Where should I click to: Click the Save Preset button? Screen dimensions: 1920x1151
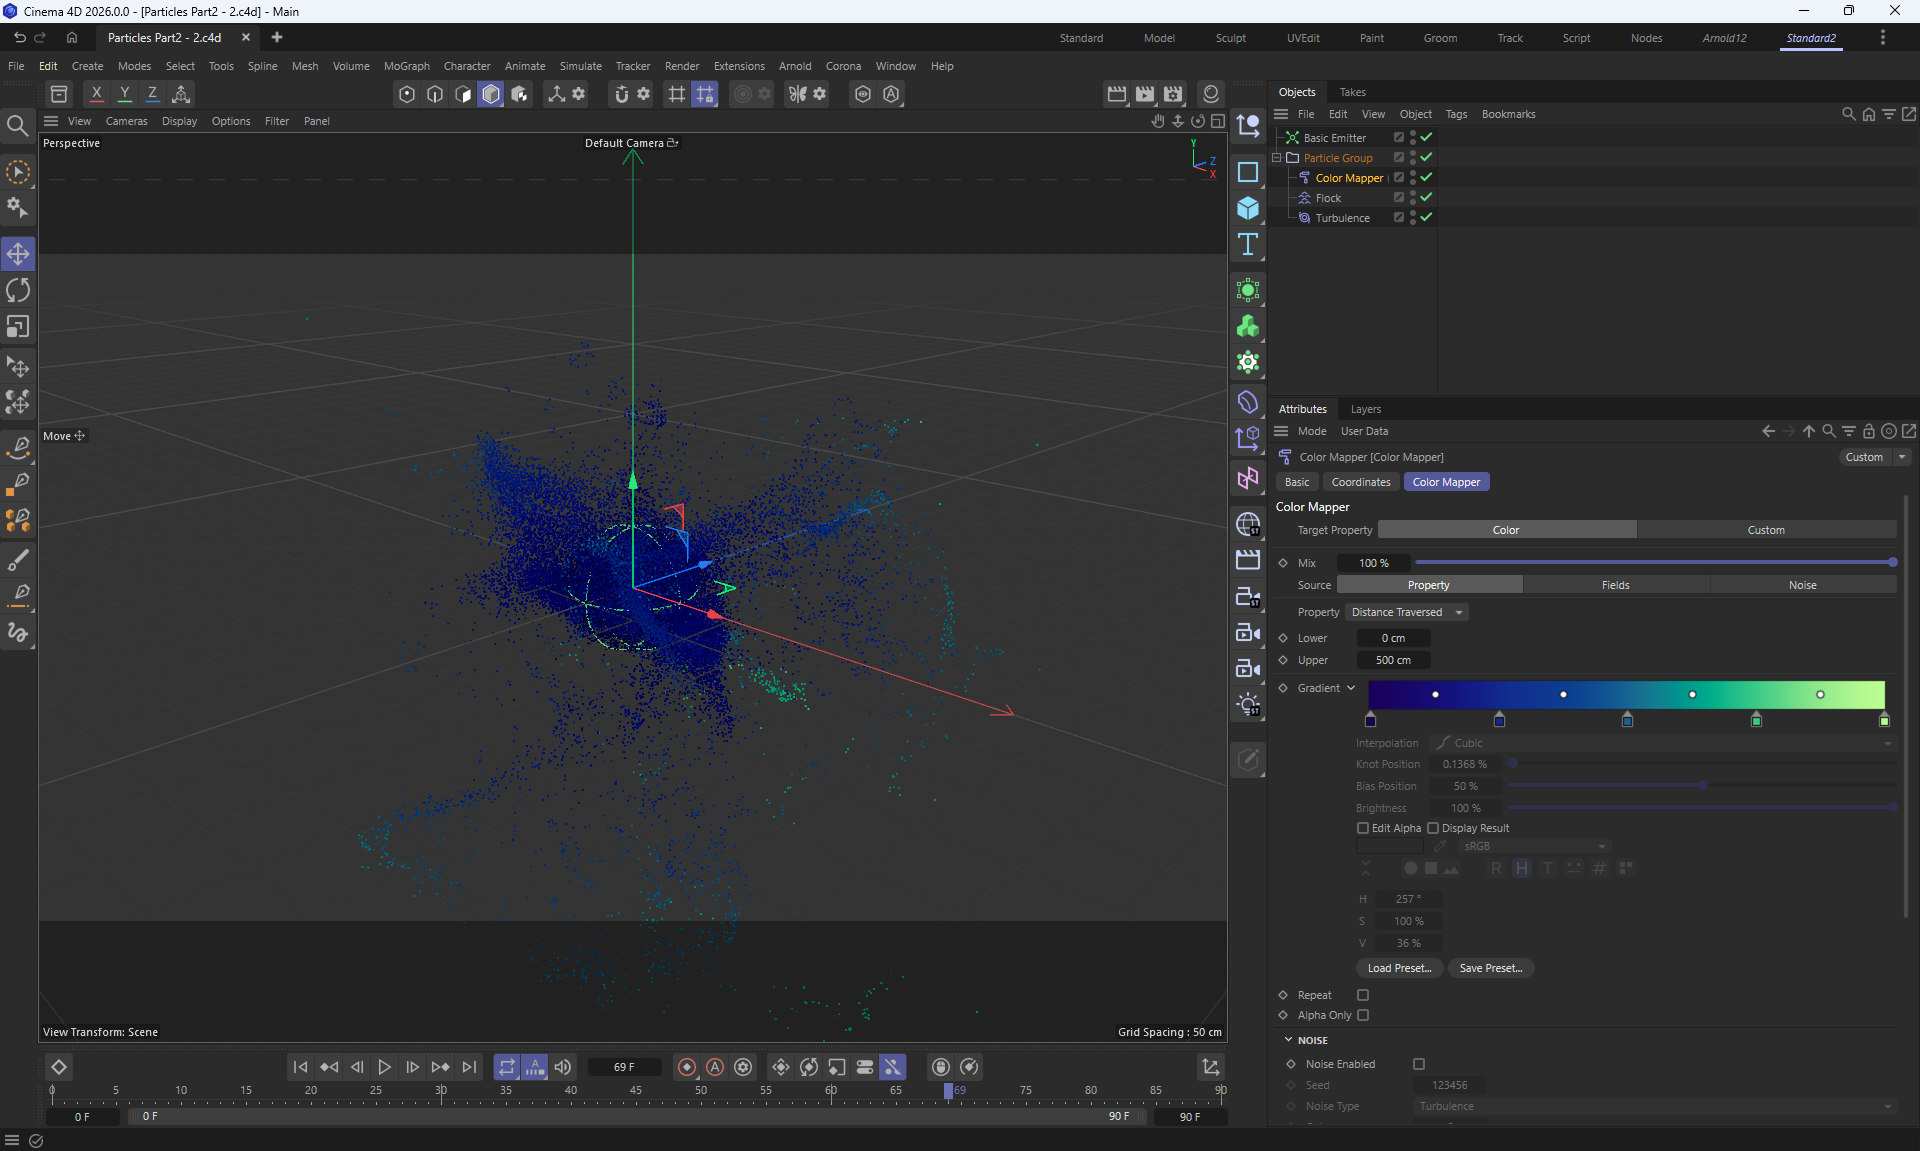click(x=1490, y=968)
